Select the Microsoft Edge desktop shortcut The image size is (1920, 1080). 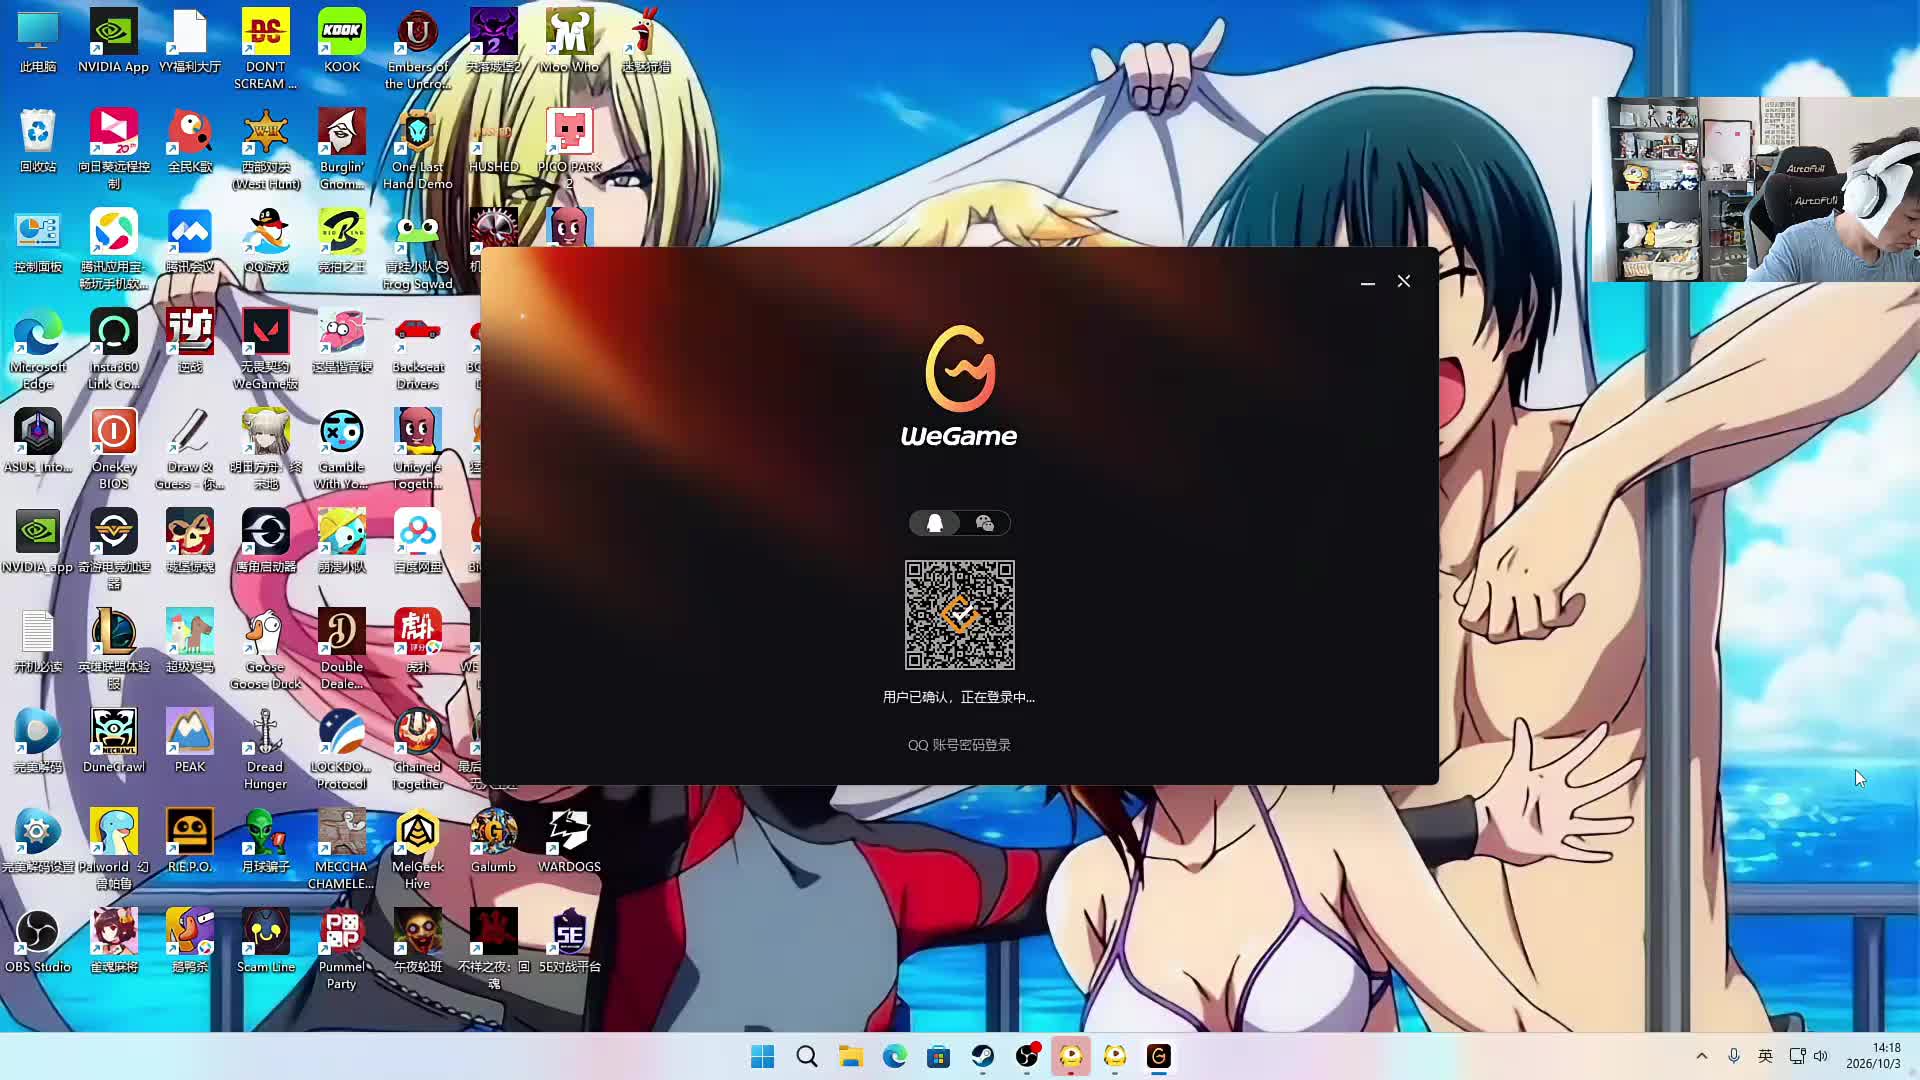tap(38, 349)
